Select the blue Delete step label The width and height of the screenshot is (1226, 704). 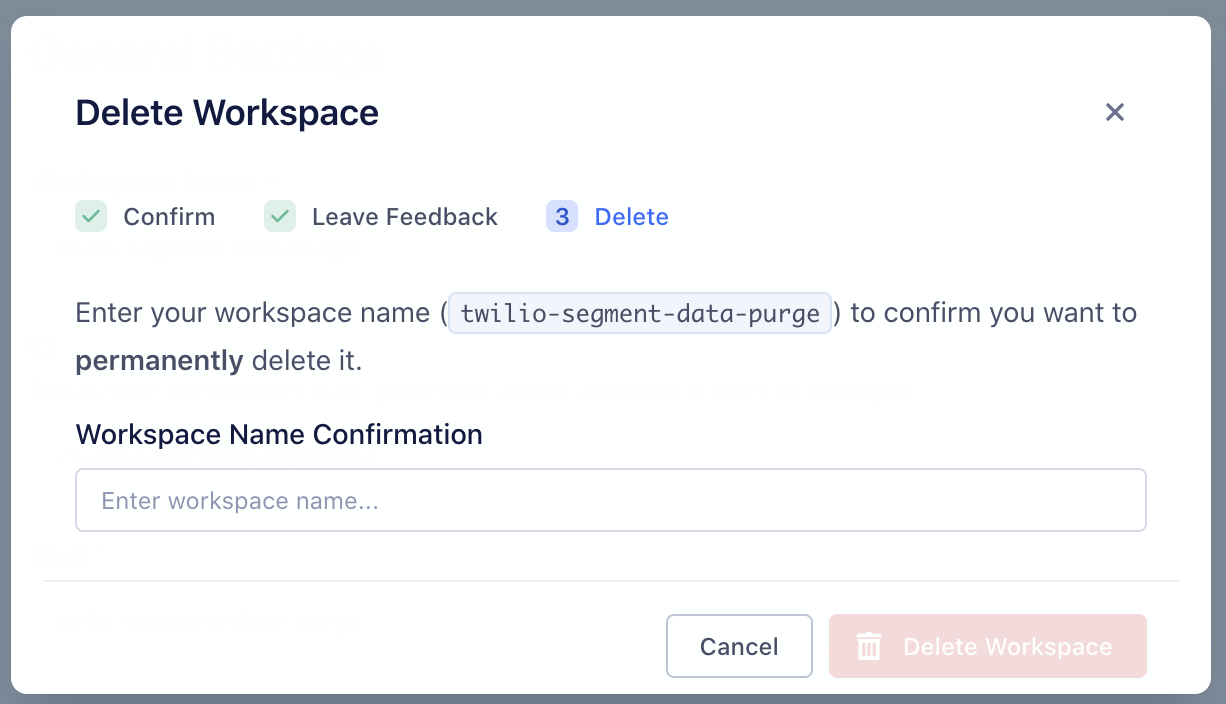coord(631,217)
